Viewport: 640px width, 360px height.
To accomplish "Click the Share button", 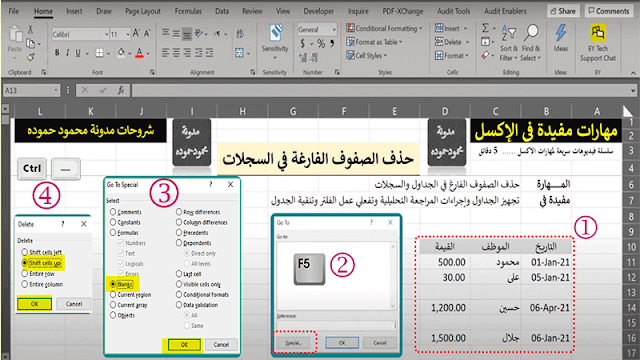I will click(563, 11).
